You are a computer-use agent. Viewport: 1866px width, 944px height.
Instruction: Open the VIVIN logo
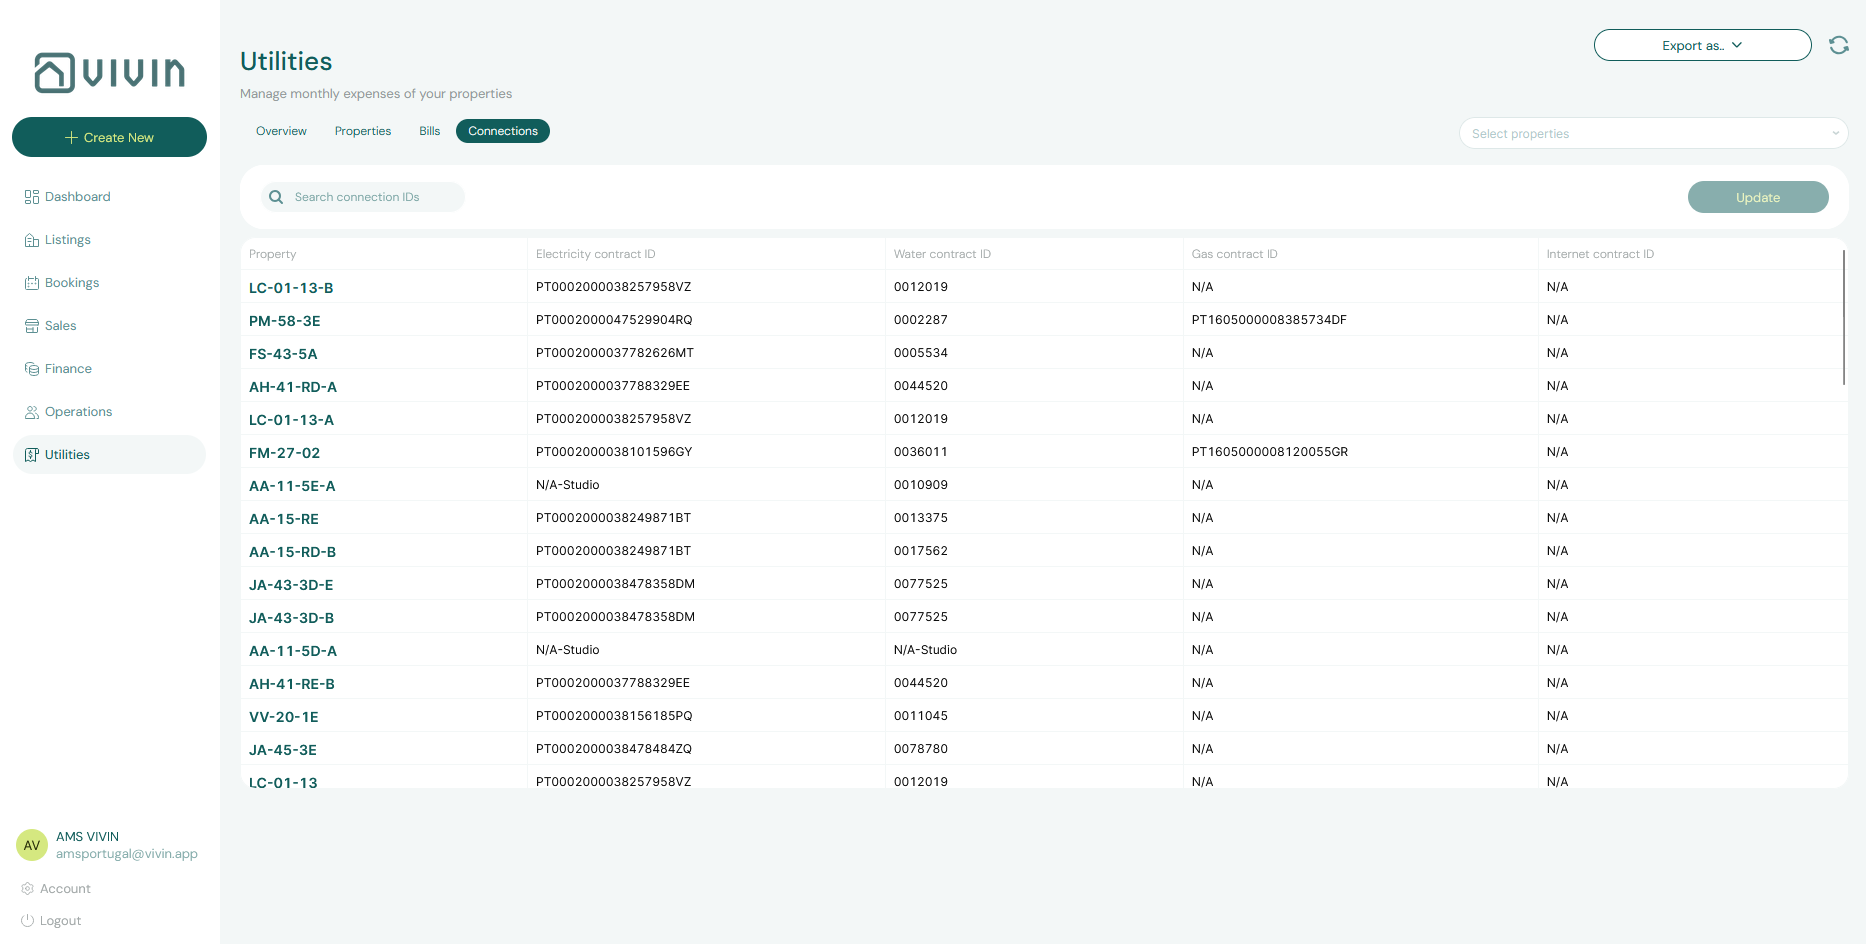click(x=109, y=72)
